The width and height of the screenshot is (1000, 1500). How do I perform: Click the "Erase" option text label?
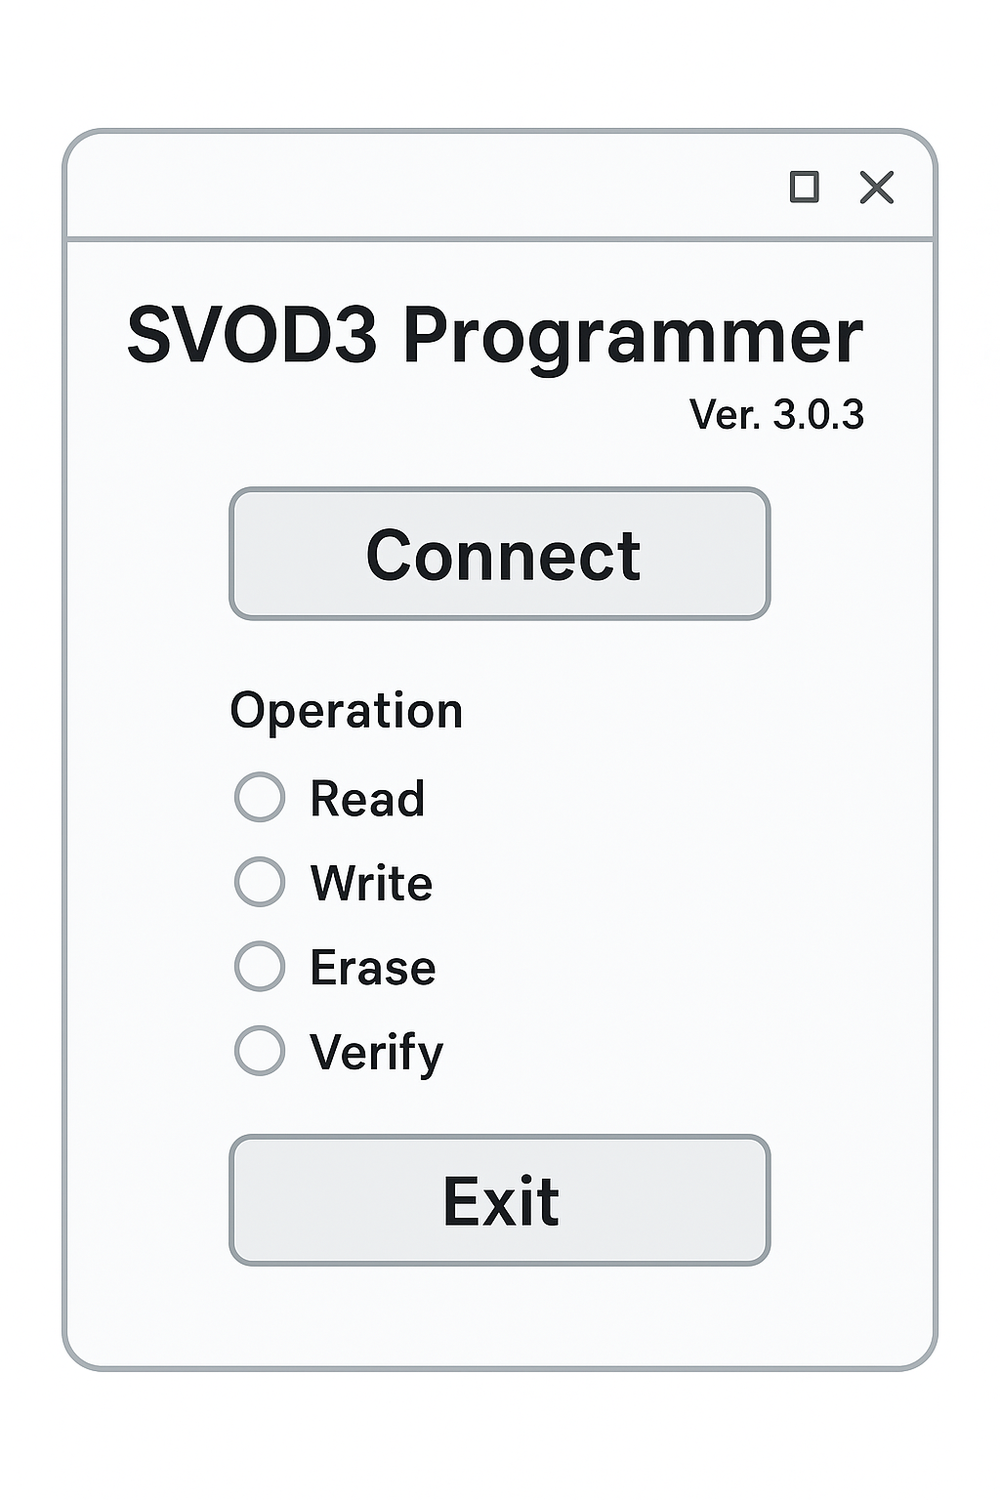point(372,968)
